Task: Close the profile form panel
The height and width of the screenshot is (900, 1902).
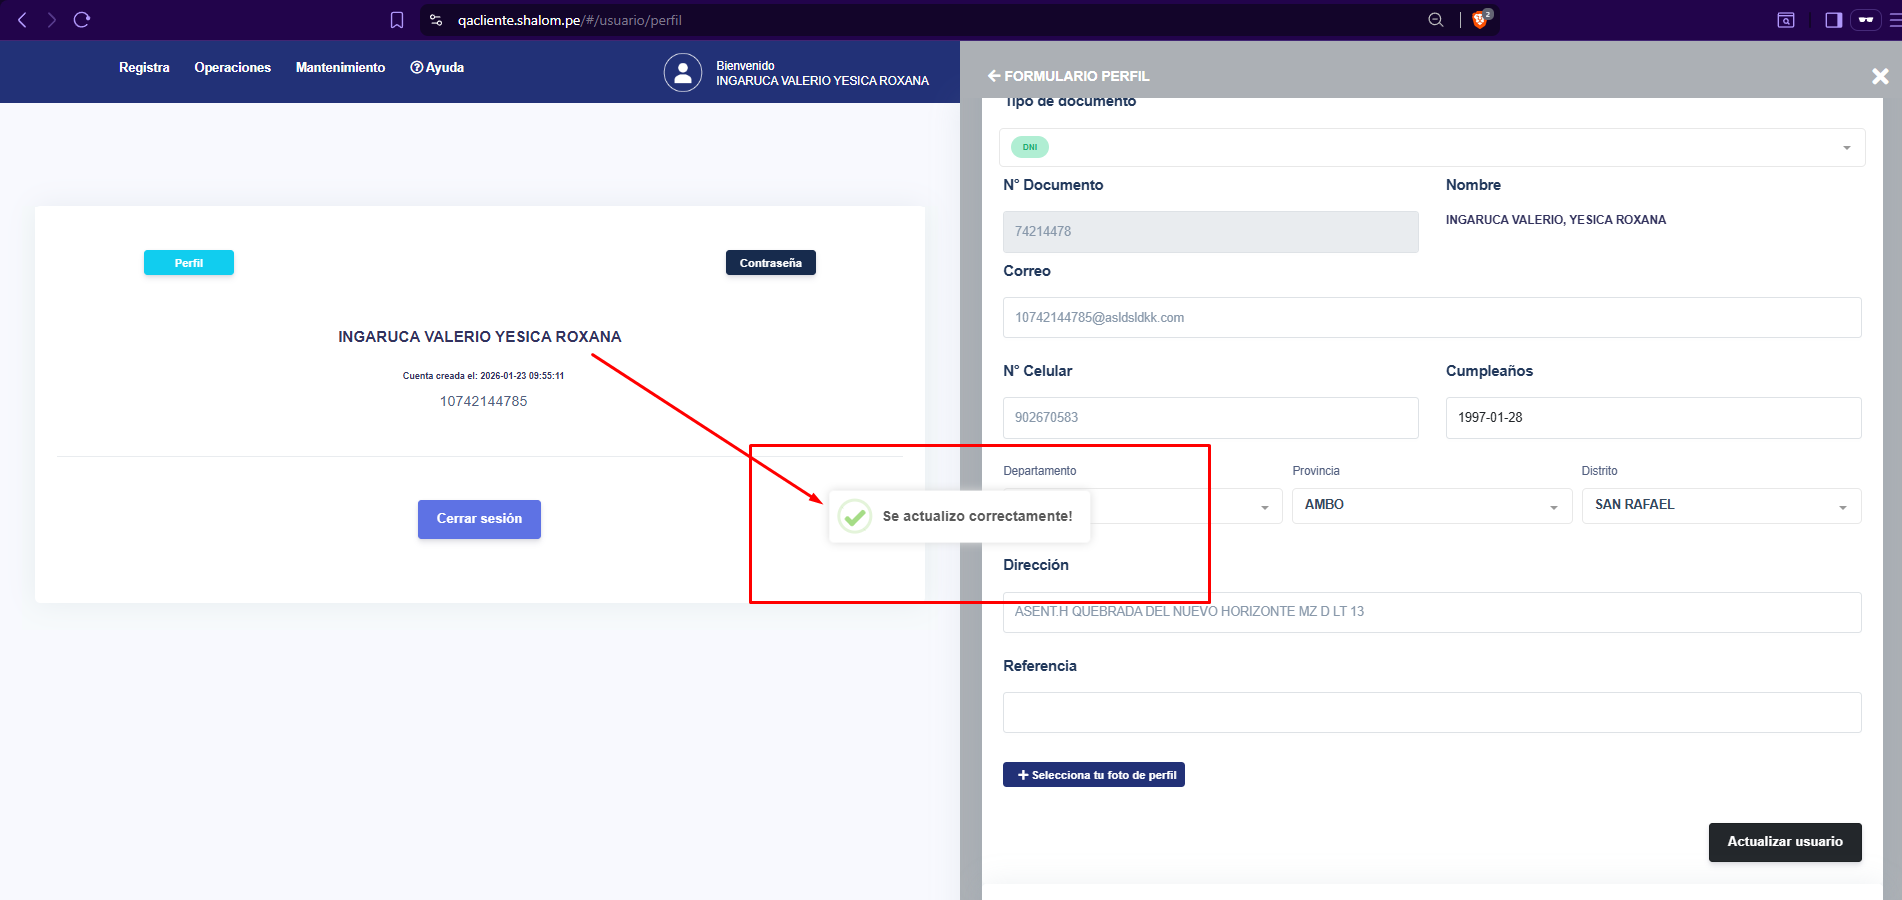Action: pos(1880,76)
